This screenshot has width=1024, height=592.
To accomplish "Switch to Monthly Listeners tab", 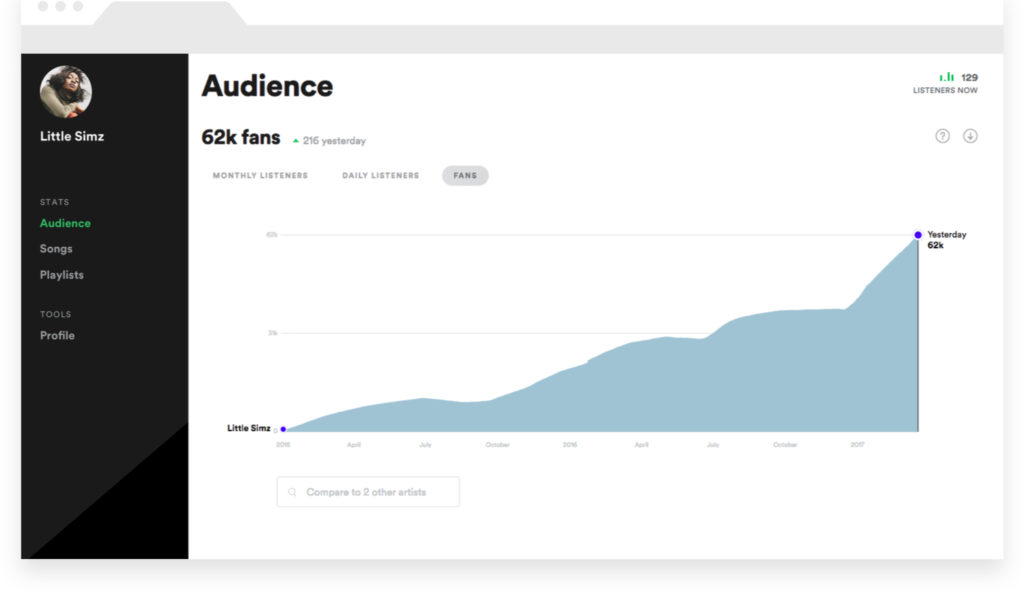I will 260,176.
